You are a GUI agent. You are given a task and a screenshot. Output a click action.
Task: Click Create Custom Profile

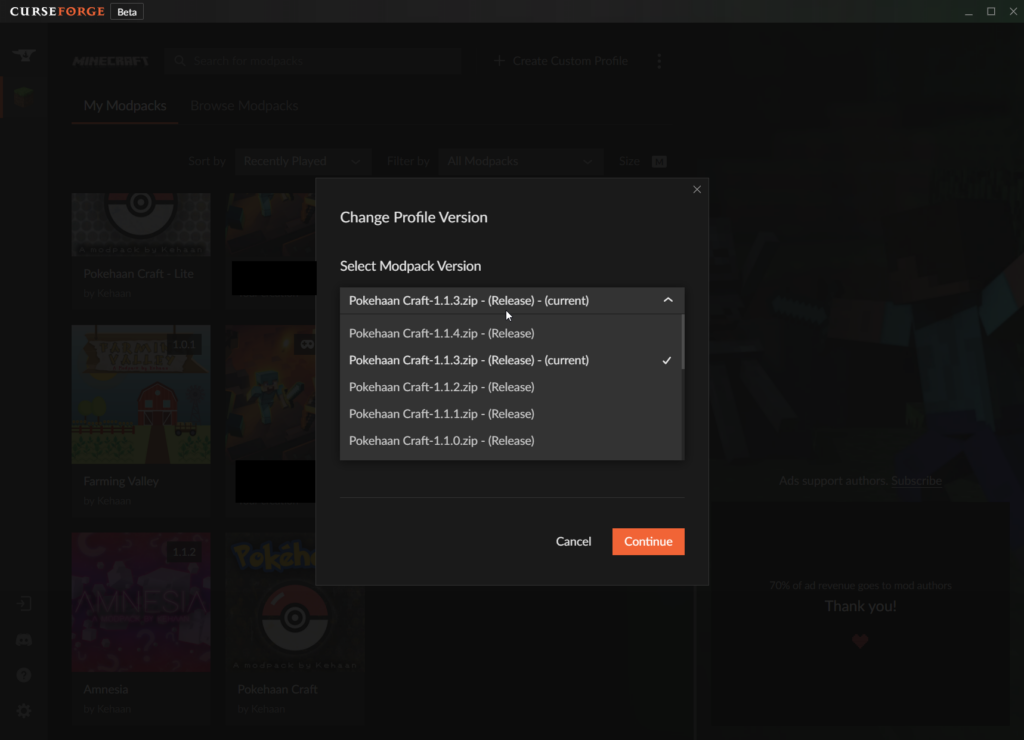coord(561,61)
